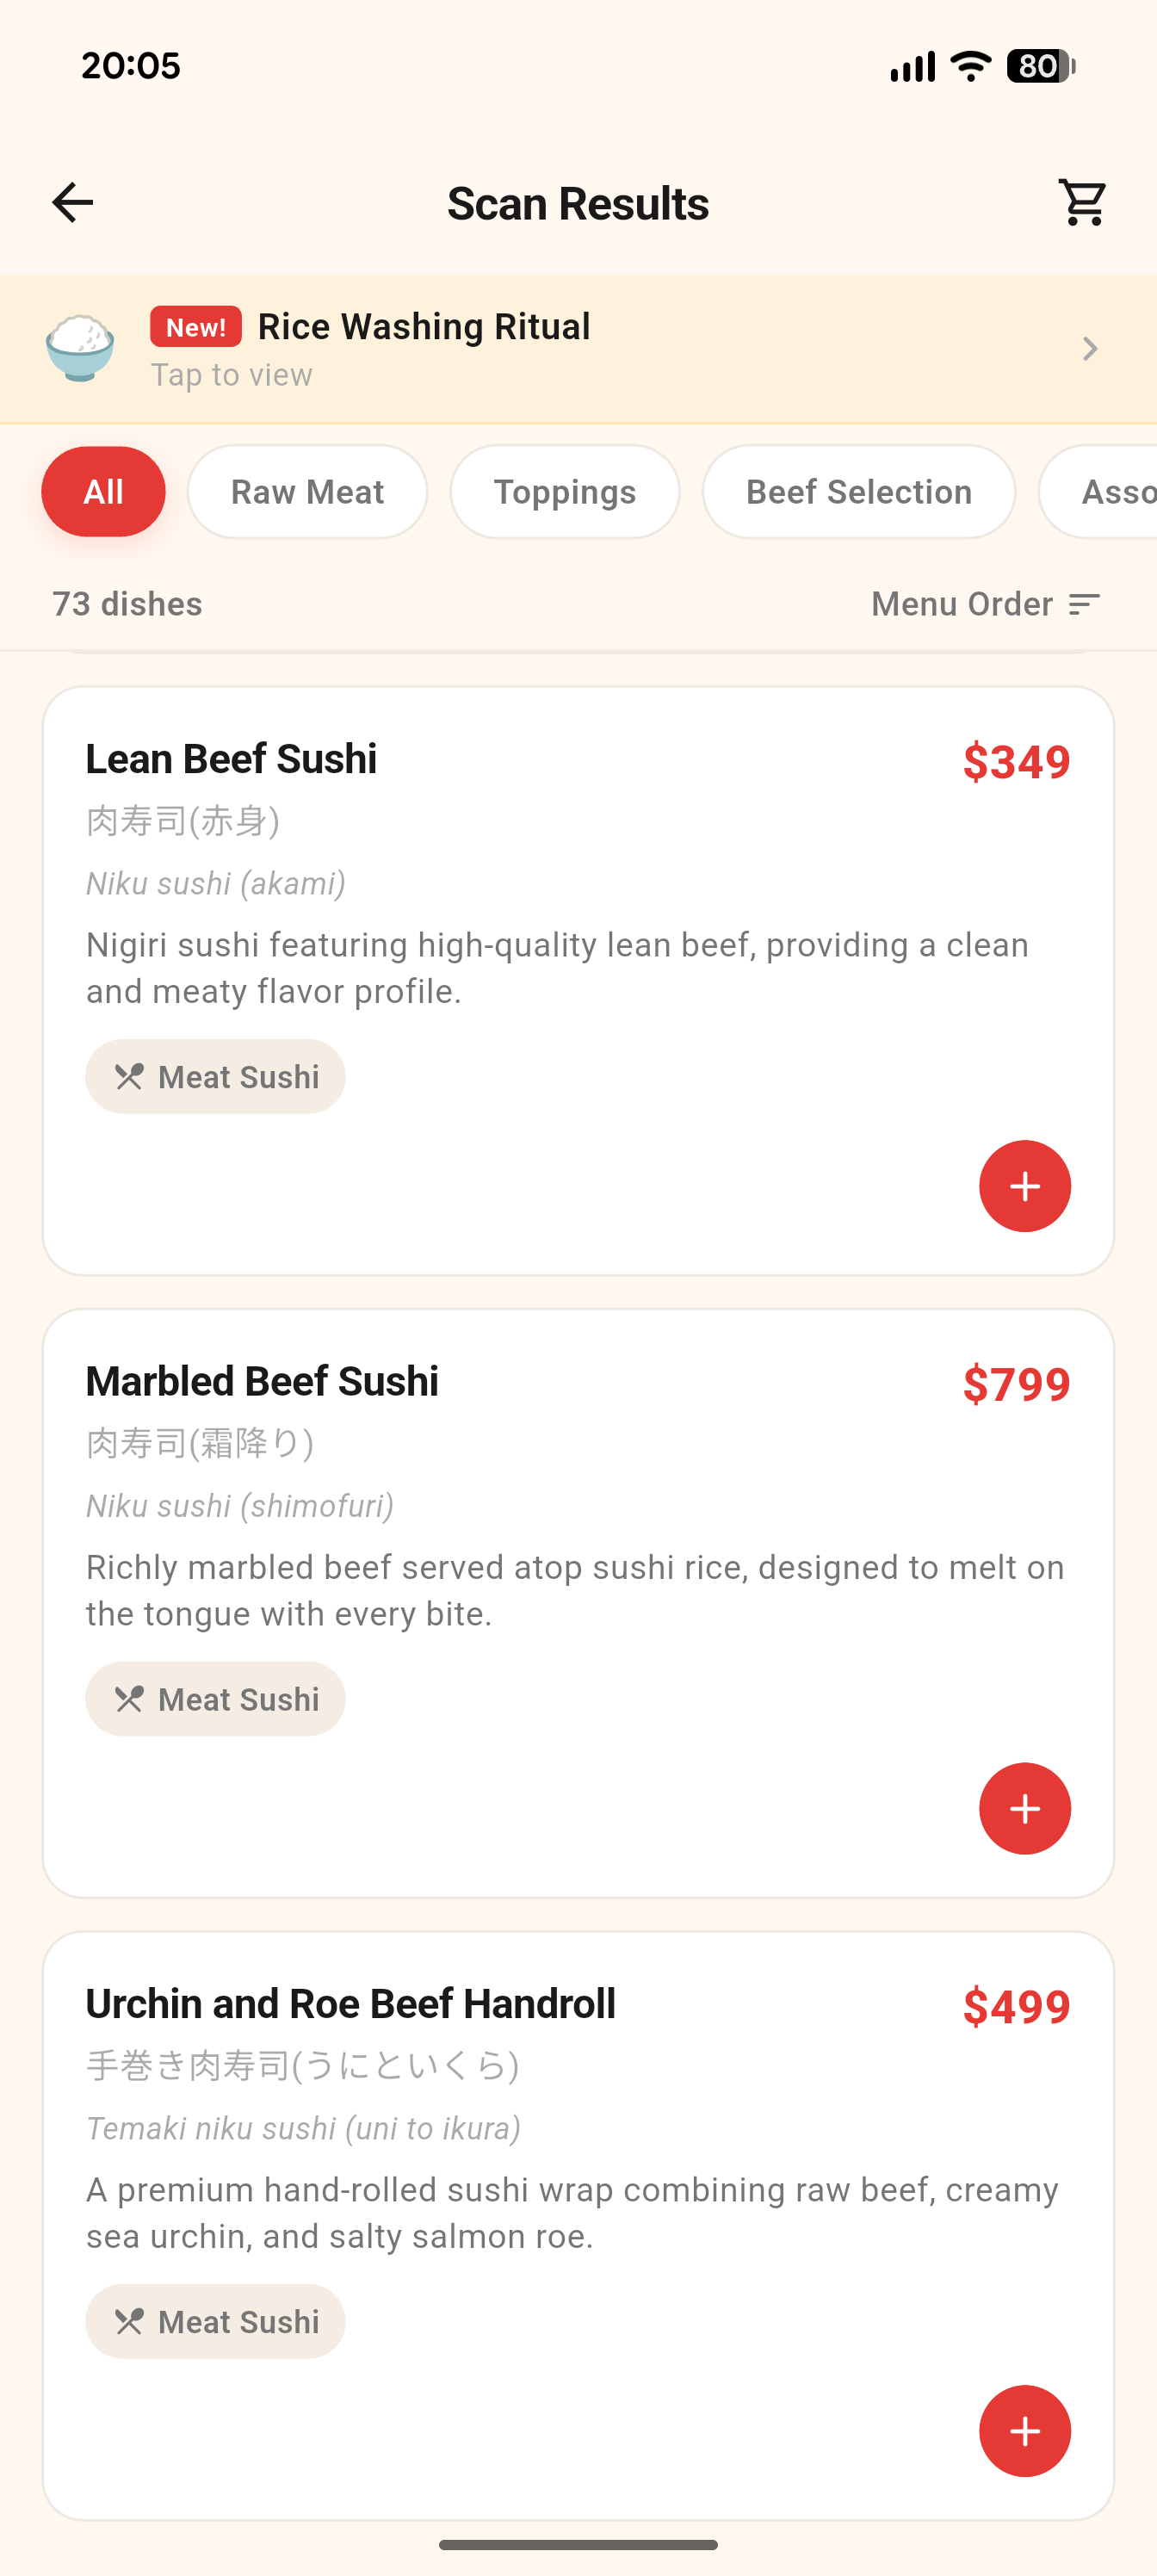Filter by Toppings category

coord(564,492)
